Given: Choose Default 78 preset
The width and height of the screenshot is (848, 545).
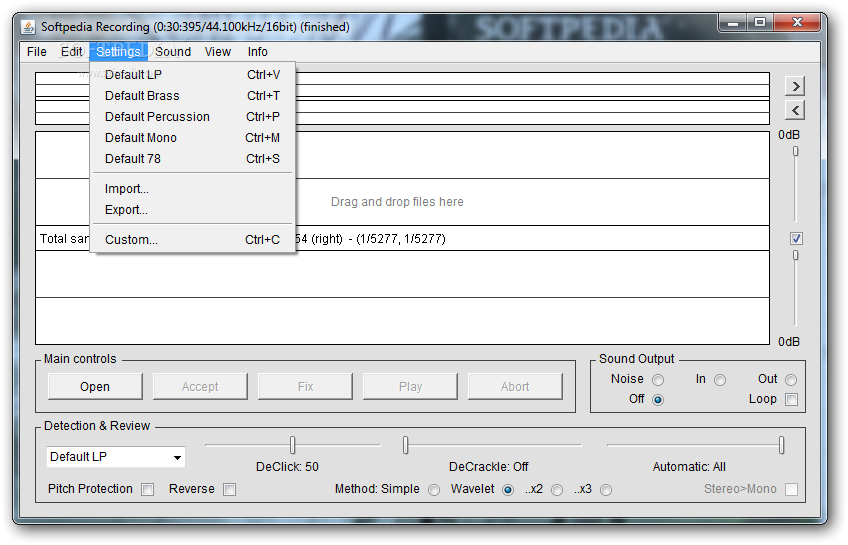Looking at the screenshot, I should coord(193,159).
